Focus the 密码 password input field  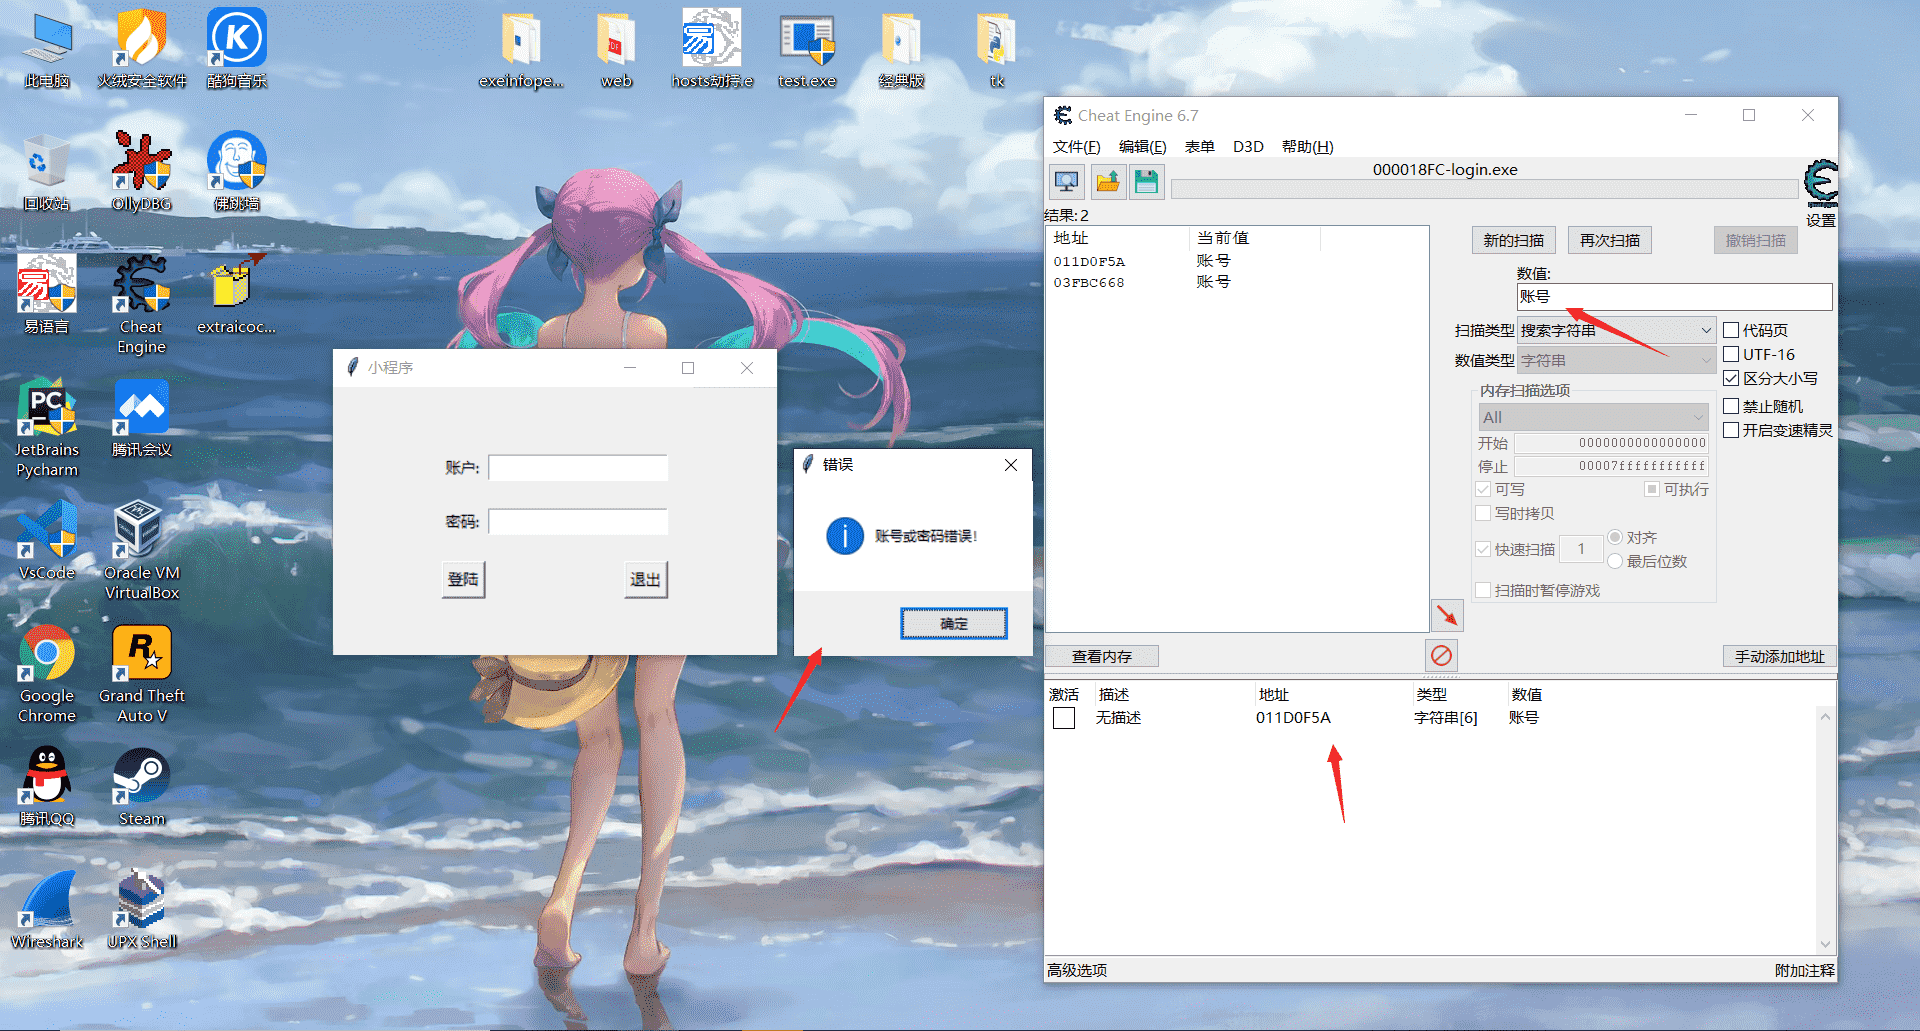point(577,521)
